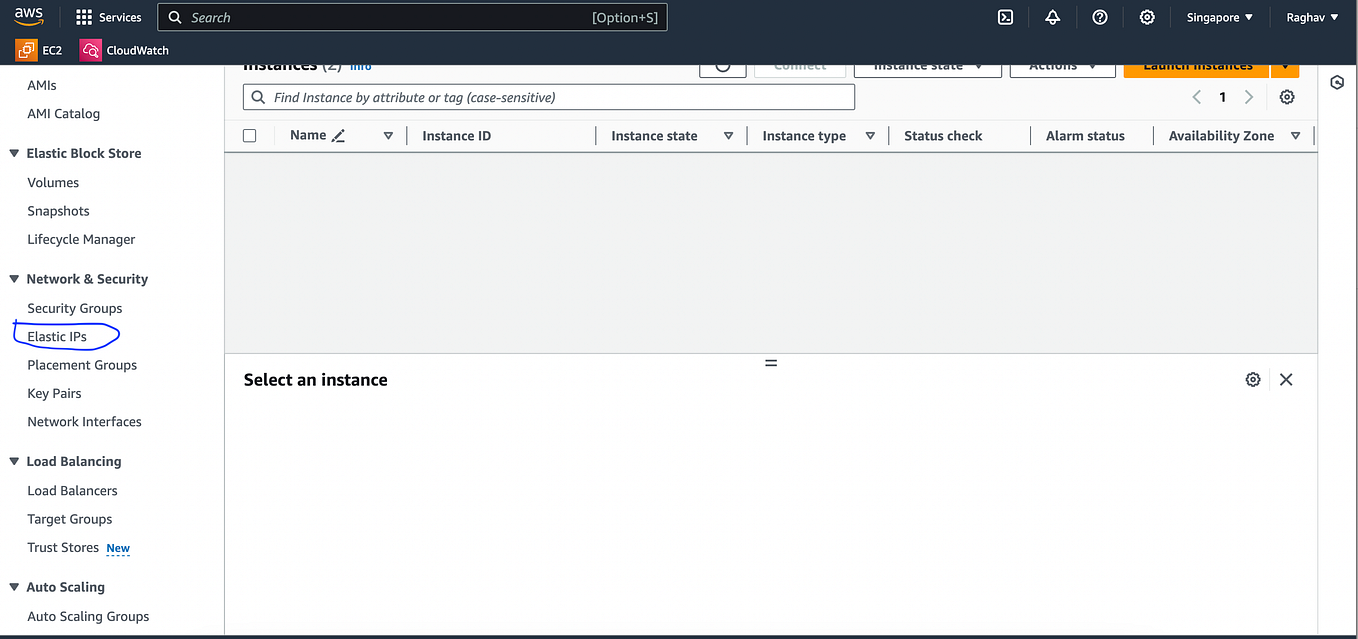The image size is (1358, 639).
Task: Open the Instance state dropdown
Action: point(927,66)
